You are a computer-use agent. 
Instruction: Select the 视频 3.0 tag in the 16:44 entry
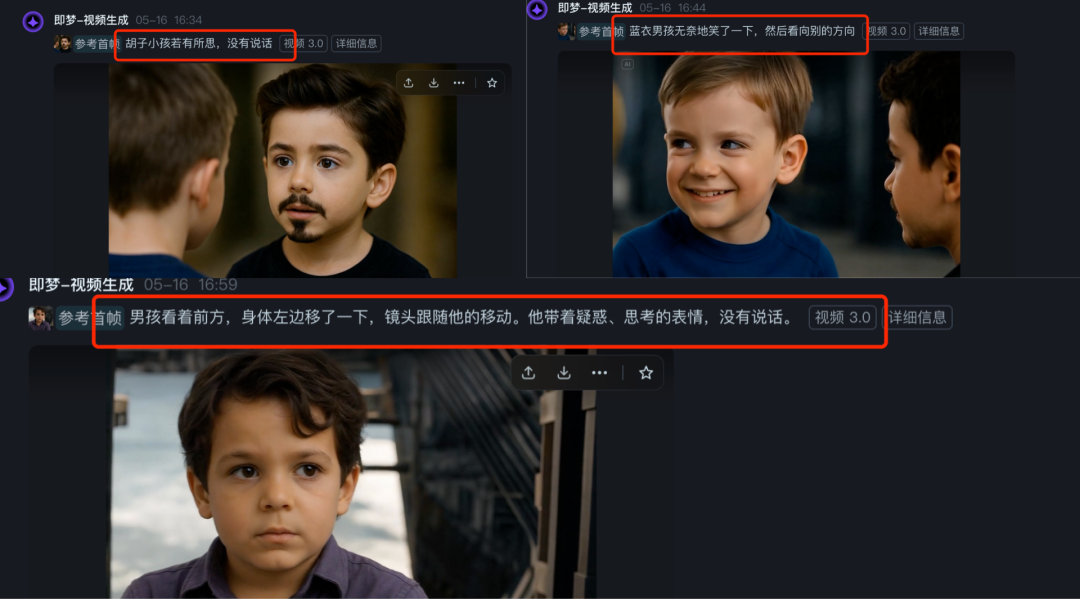pos(886,31)
